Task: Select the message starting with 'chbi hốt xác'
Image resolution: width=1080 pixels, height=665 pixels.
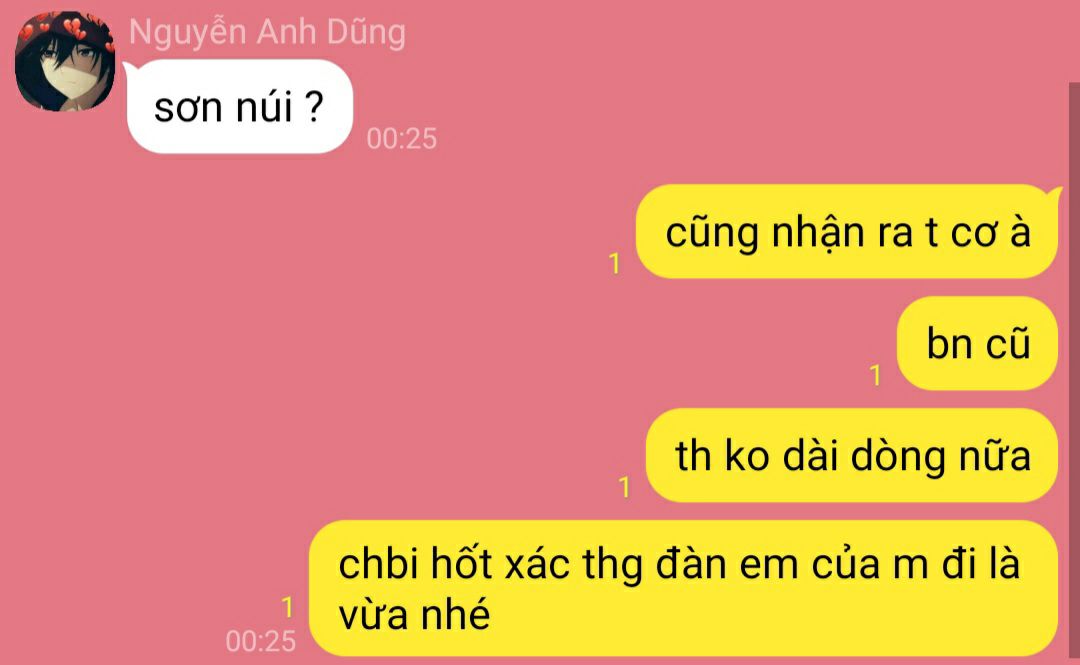Action: (x=683, y=588)
